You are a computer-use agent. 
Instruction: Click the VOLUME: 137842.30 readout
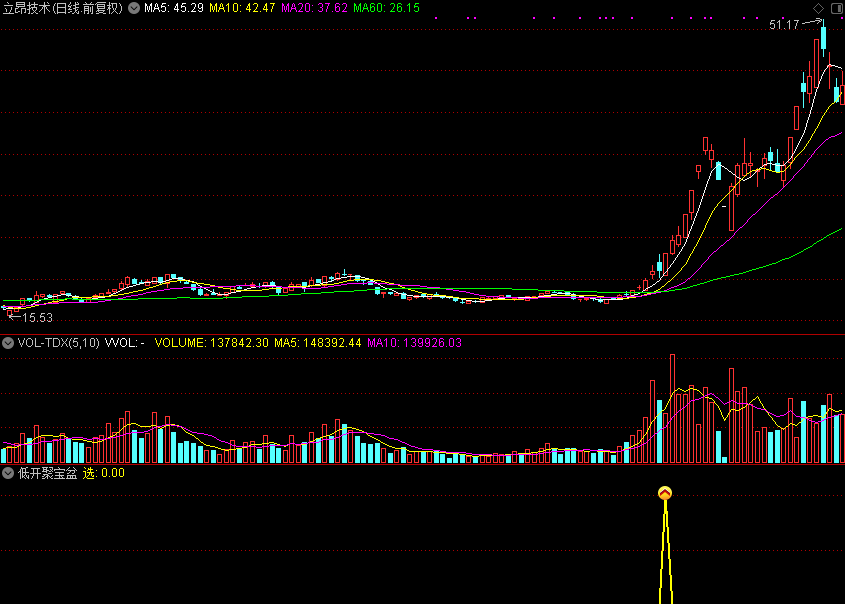[211, 343]
